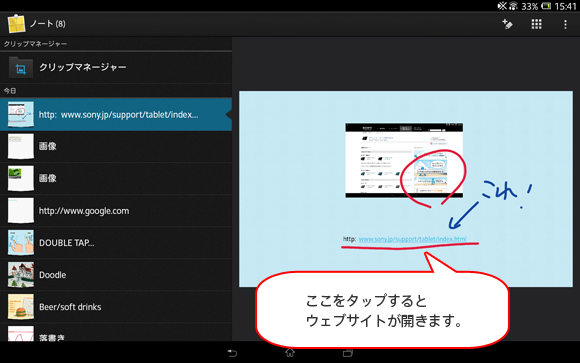Tap the 15:41 clock in the status bar

[566, 6]
